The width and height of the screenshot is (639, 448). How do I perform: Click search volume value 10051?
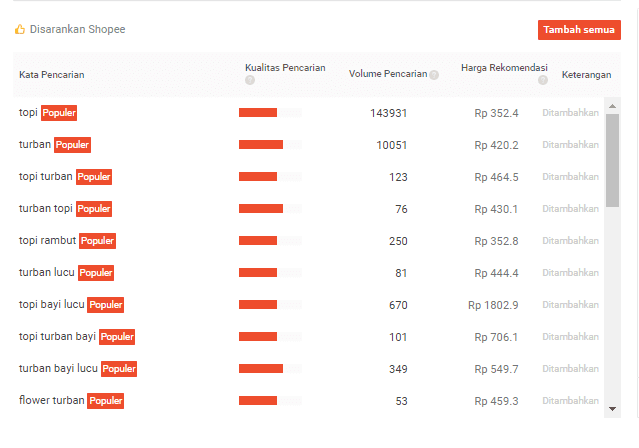click(392, 145)
